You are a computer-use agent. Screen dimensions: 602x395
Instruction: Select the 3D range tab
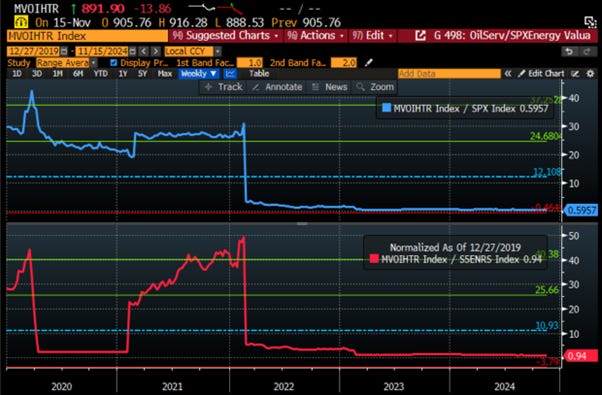point(37,74)
